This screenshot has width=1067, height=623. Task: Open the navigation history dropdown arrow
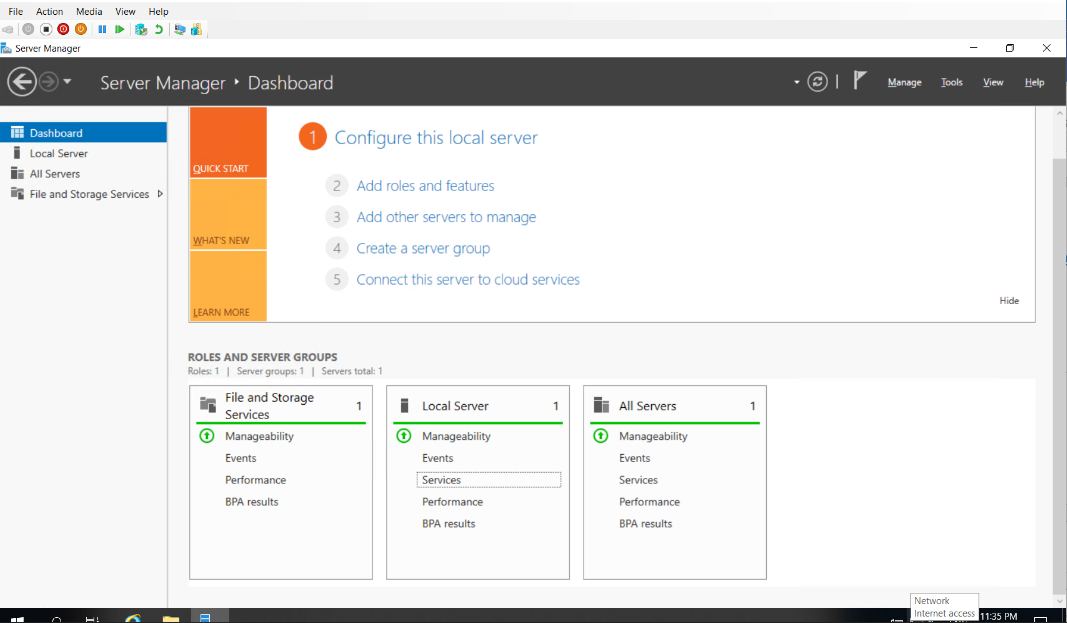[x=67, y=82]
